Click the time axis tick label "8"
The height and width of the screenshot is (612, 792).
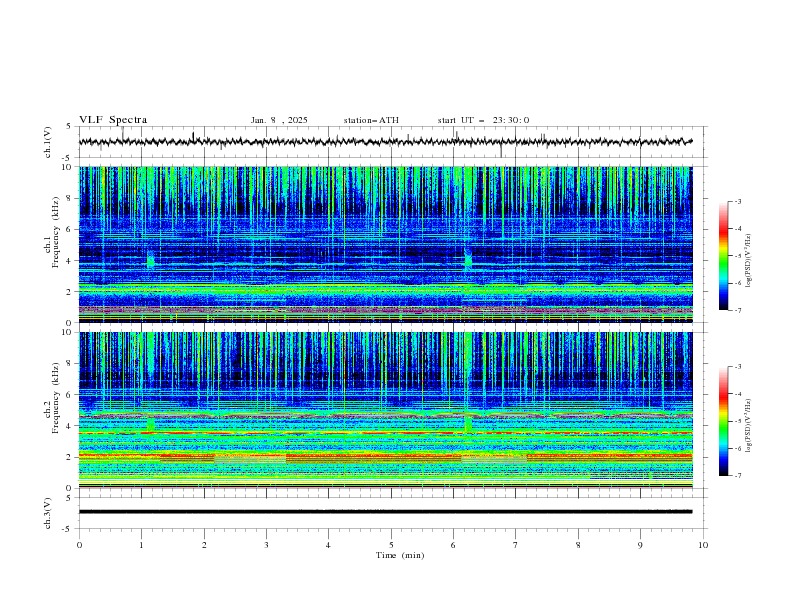pyautogui.click(x=578, y=545)
